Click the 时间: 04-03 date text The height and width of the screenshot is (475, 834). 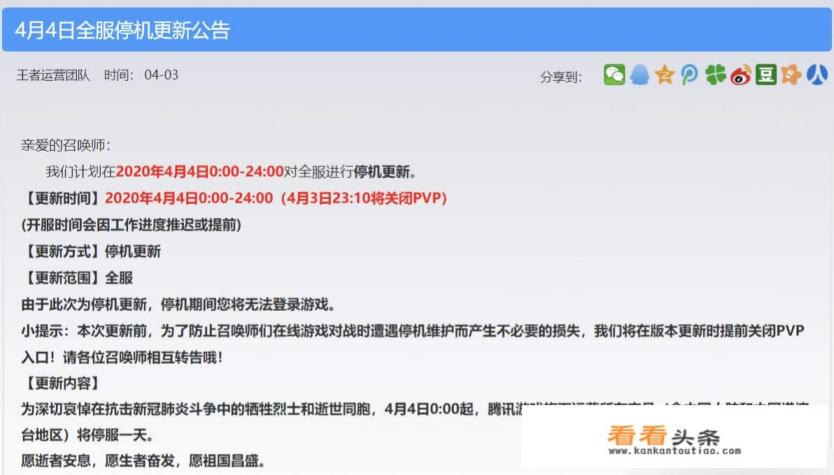click(141, 75)
